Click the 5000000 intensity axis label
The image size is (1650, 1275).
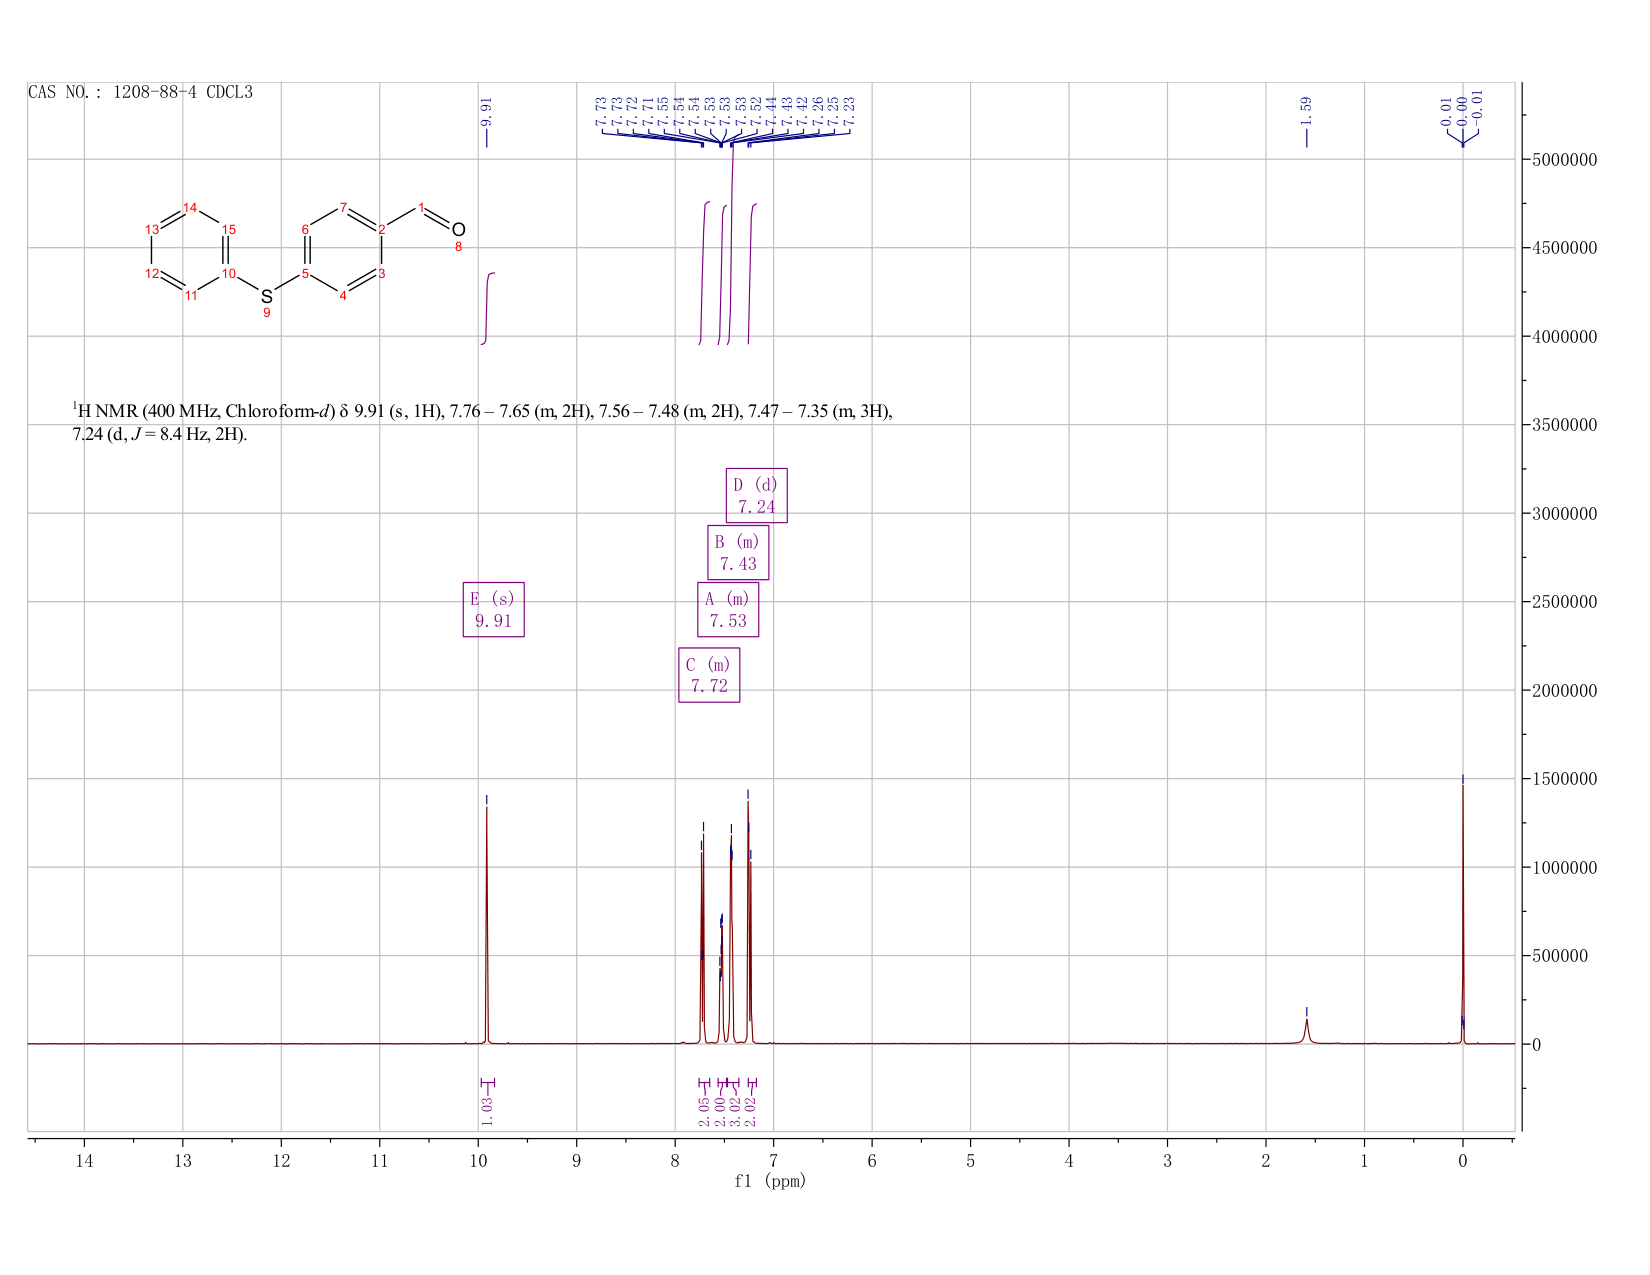point(1563,160)
